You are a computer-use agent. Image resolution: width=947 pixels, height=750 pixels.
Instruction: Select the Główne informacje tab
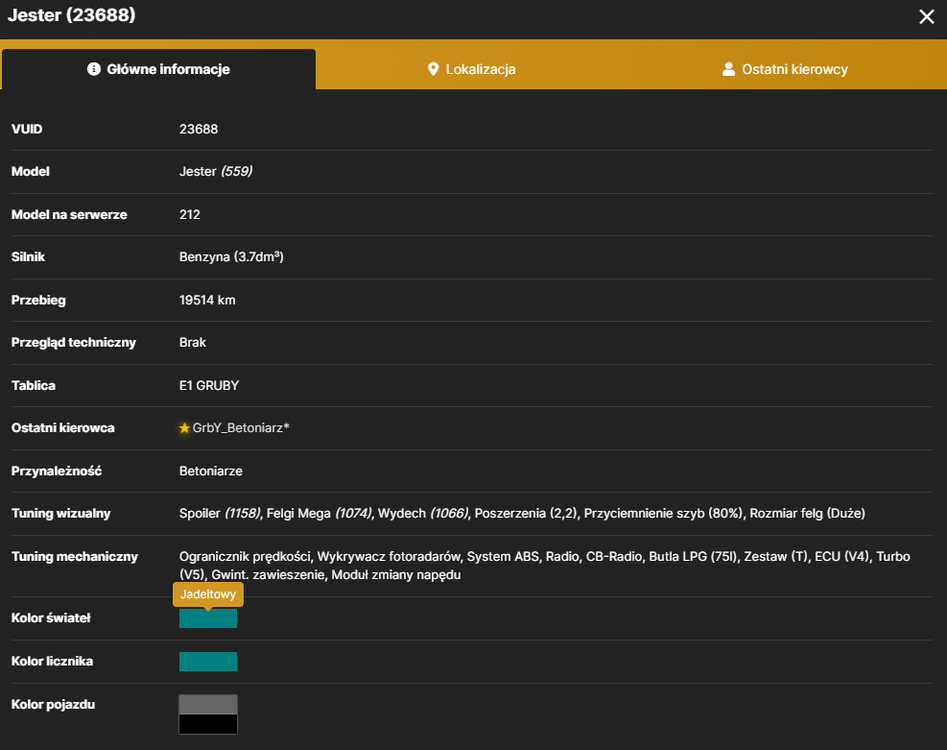click(159, 69)
